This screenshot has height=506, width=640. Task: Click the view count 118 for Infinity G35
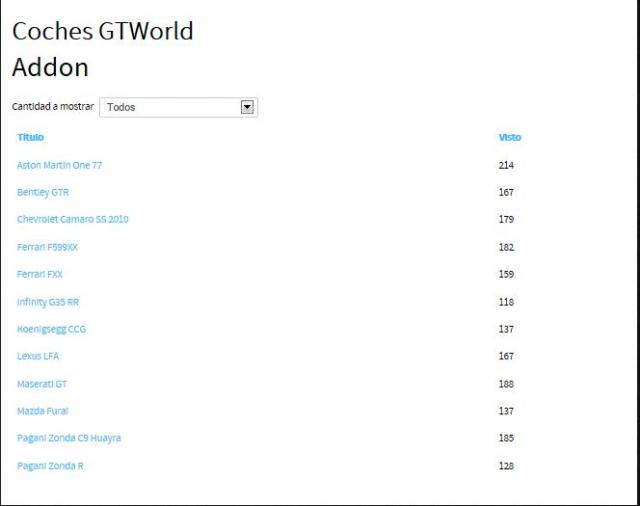(506, 302)
